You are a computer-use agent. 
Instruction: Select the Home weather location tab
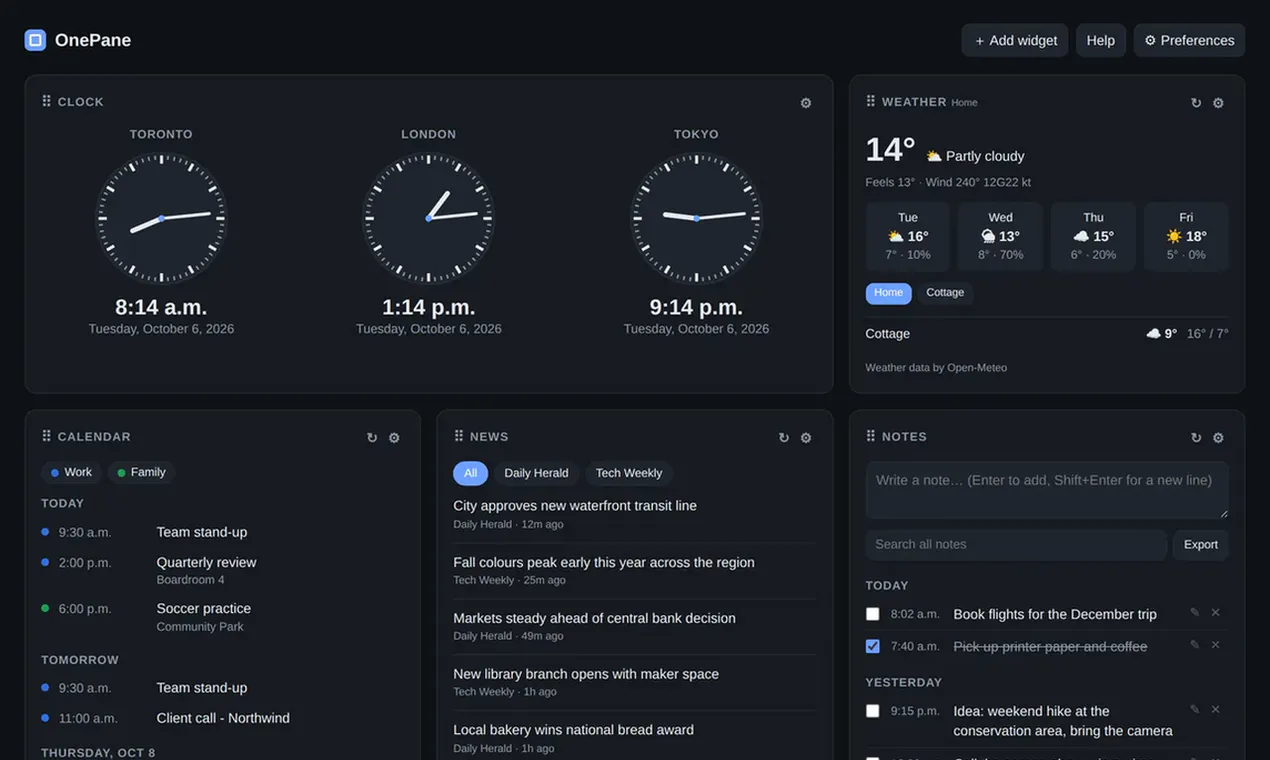click(888, 293)
